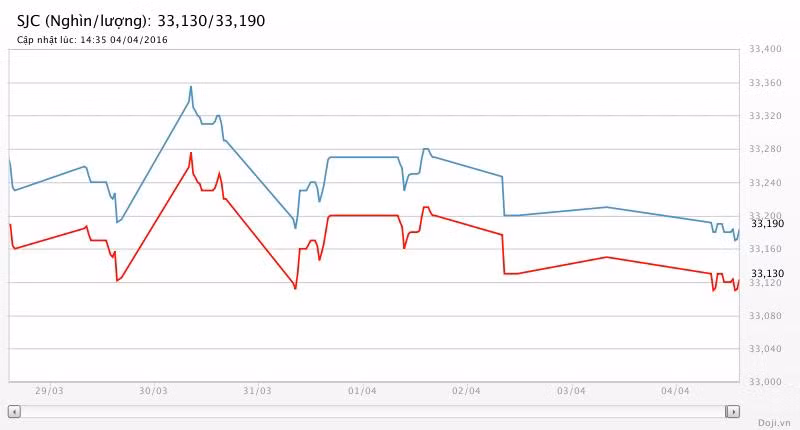
Task: Click the 29/03 date axis label
Action: 50,391
